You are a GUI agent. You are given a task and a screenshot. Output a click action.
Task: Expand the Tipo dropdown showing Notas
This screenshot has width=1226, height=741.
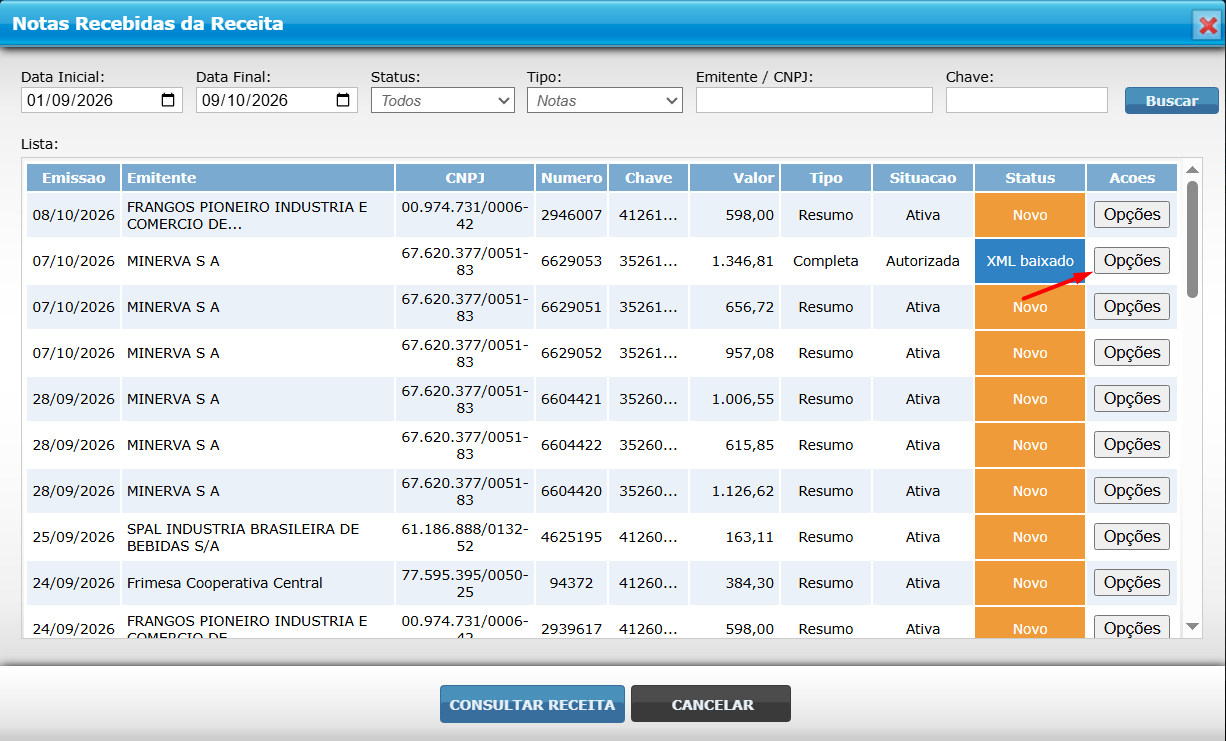605,100
